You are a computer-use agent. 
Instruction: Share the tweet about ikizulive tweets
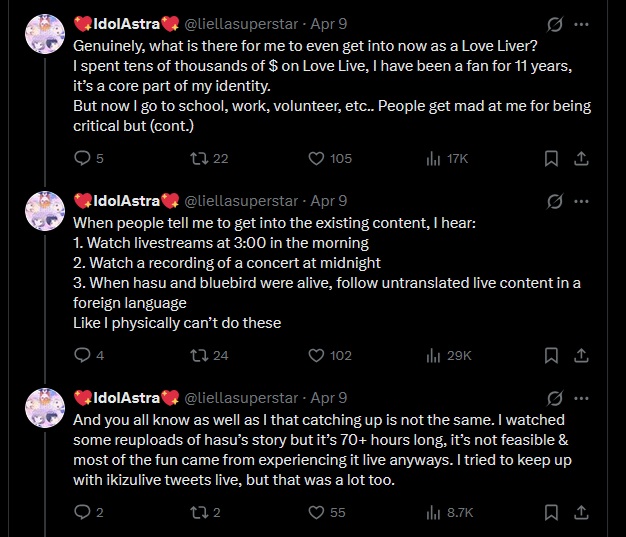click(581, 512)
